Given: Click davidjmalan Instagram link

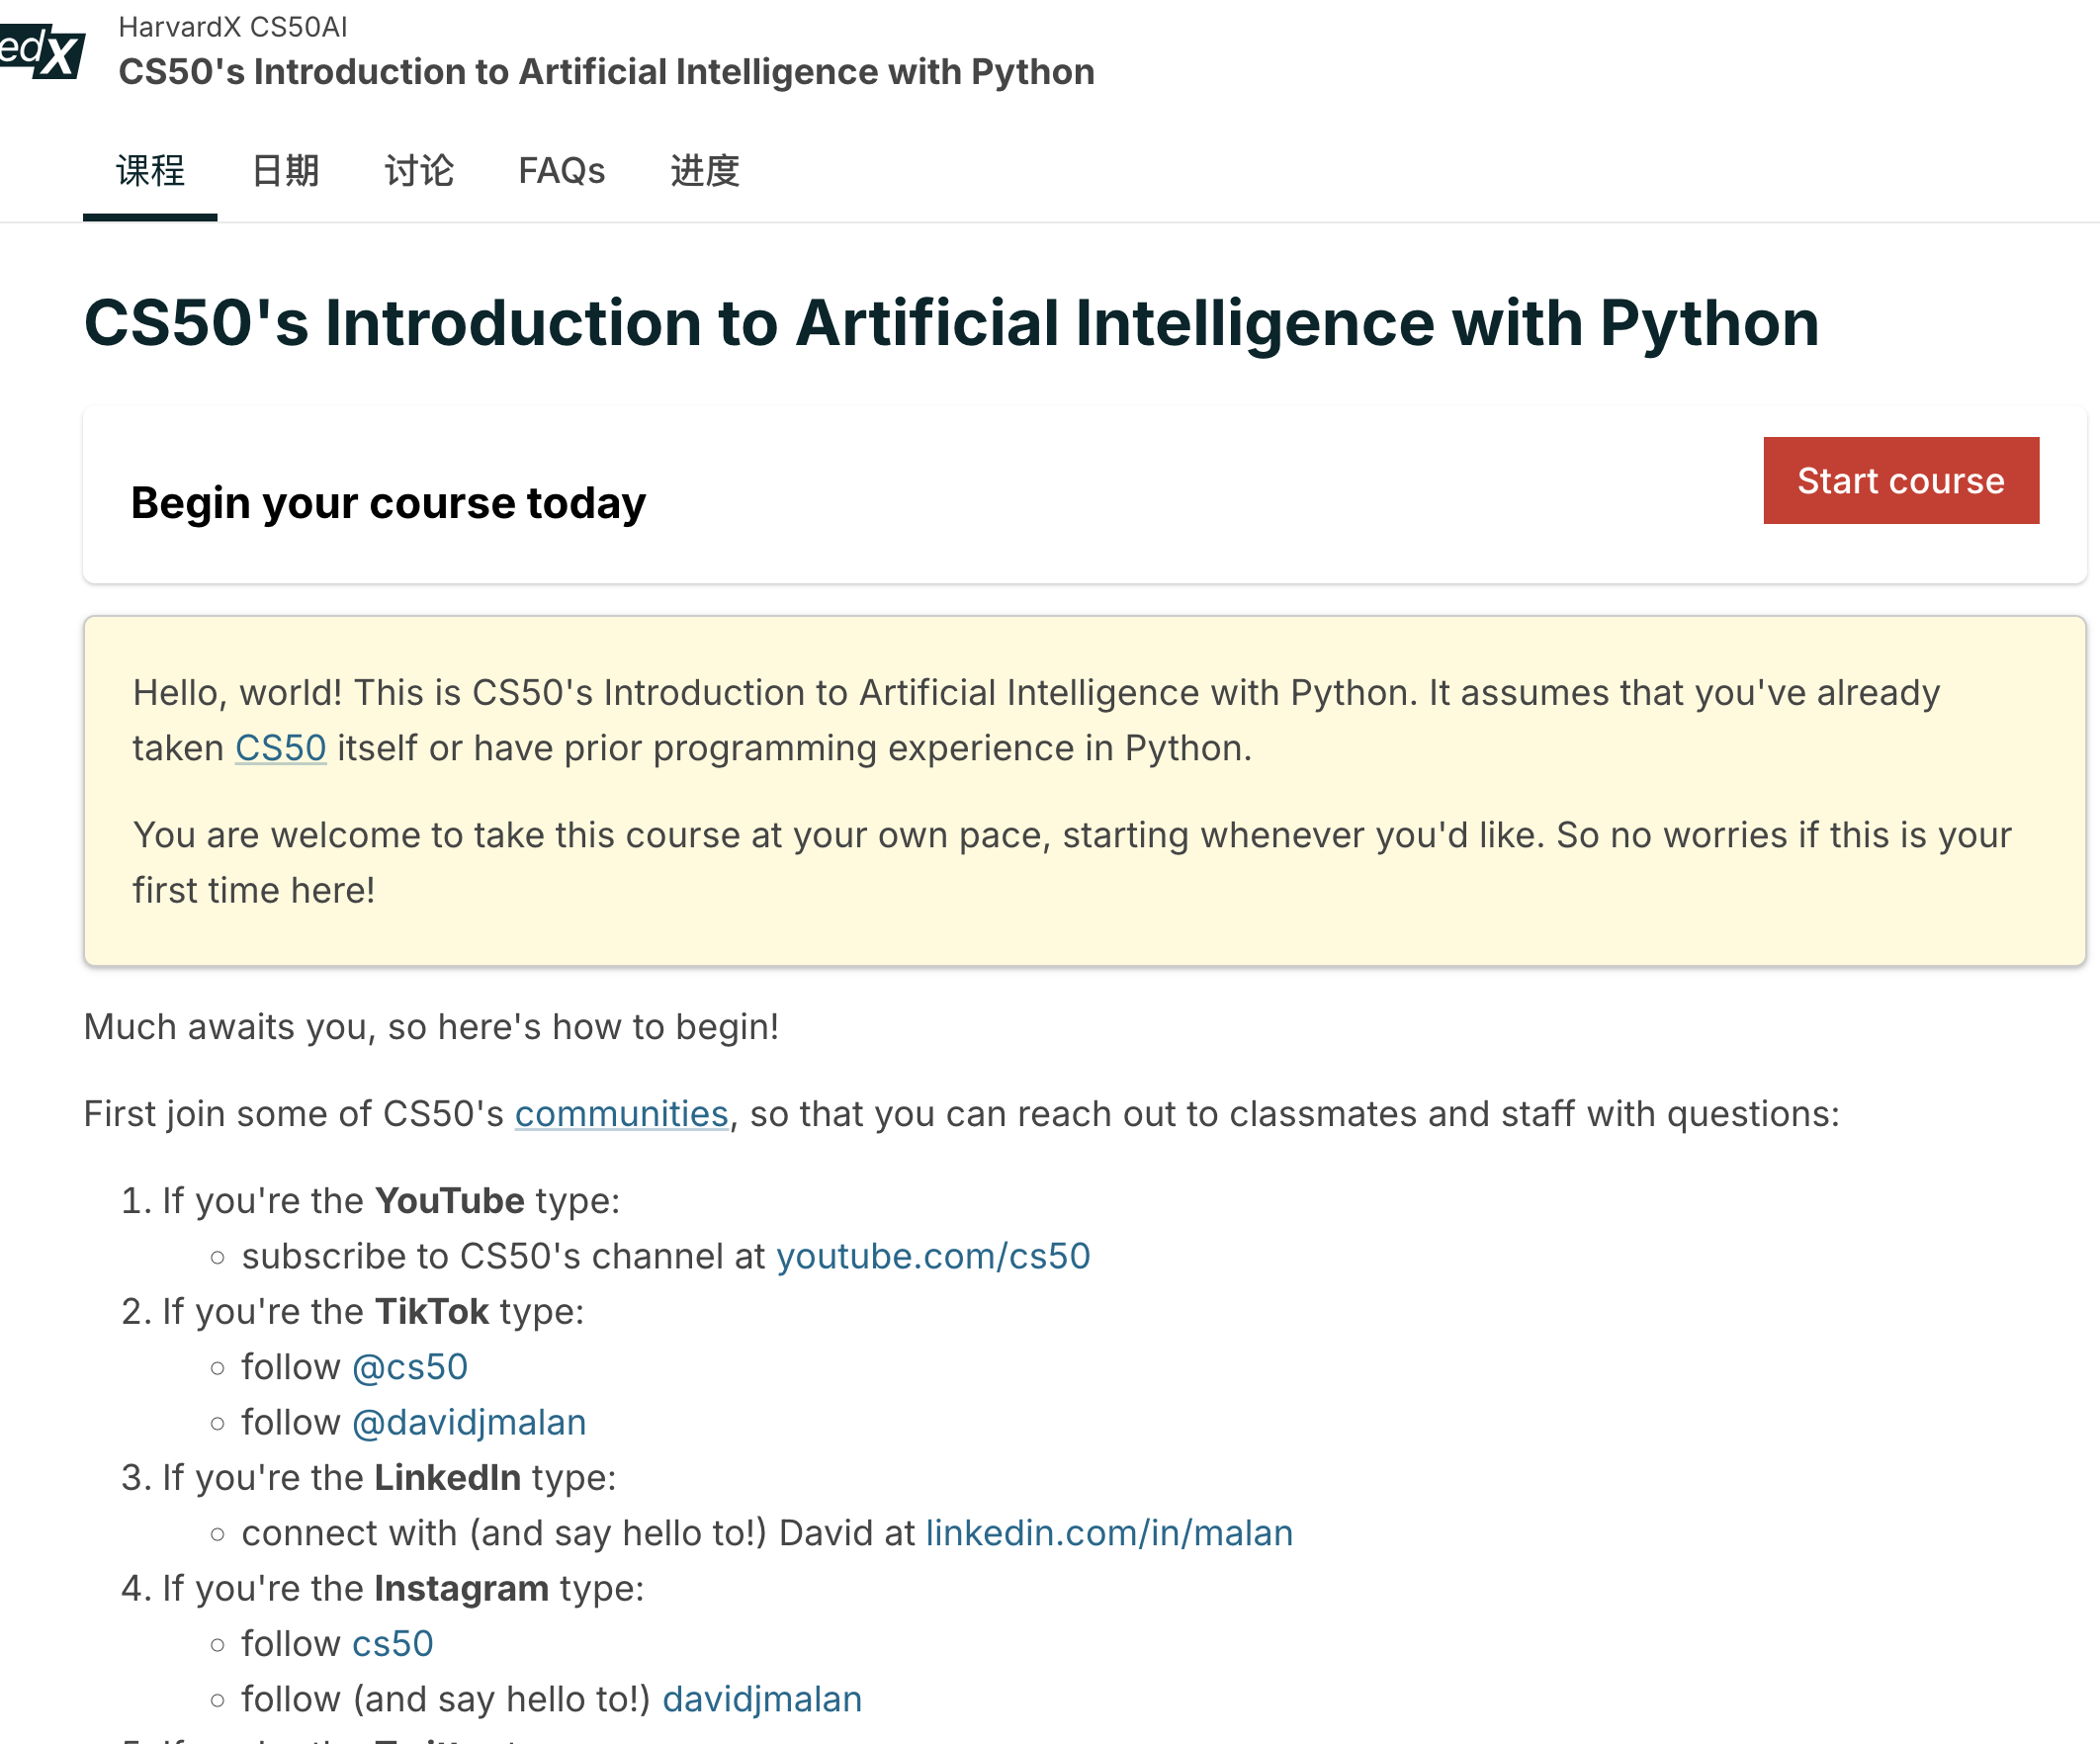Looking at the screenshot, I should 762,1699.
